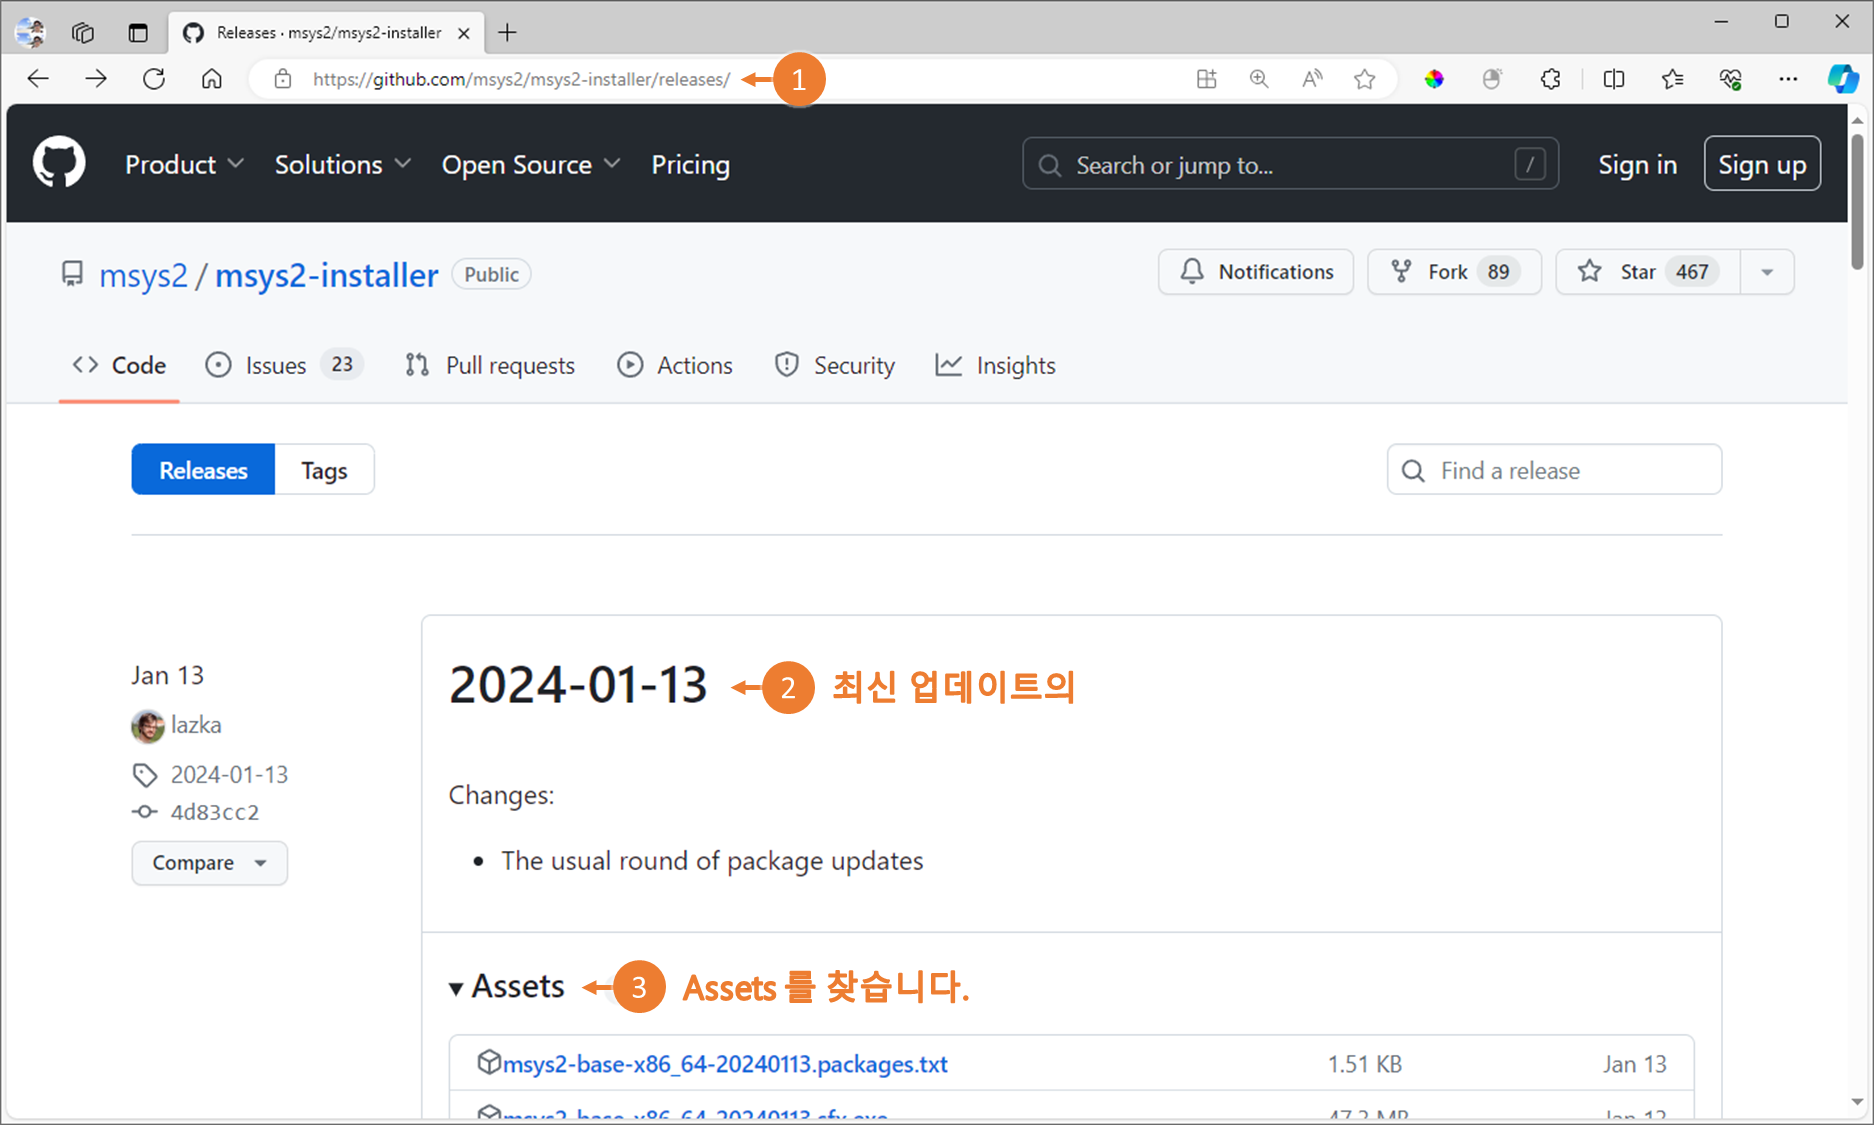Activate Read aloud icon in address bar
Image resolution: width=1874 pixels, height=1125 pixels.
coord(1312,79)
